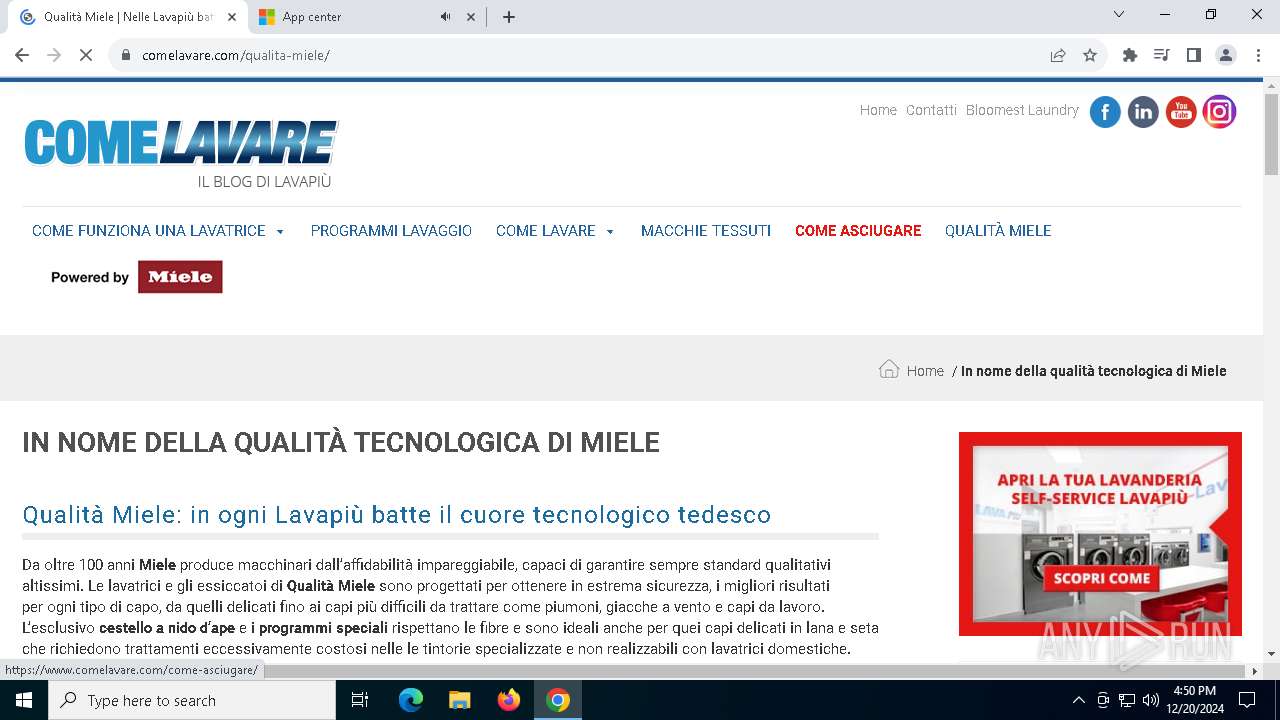Open Qualità Miele menu item
Viewport: 1280px width, 720px height.
pyautogui.click(x=998, y=231)
